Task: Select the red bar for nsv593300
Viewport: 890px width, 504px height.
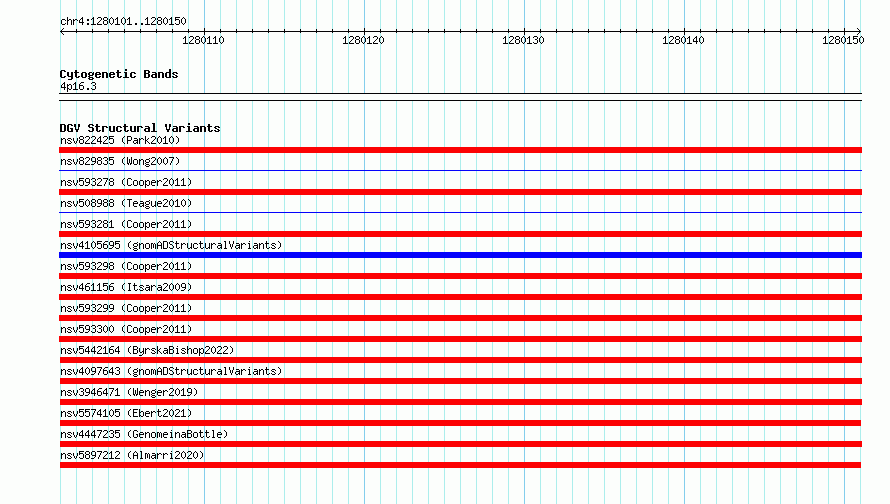Action: coord(460,339)
